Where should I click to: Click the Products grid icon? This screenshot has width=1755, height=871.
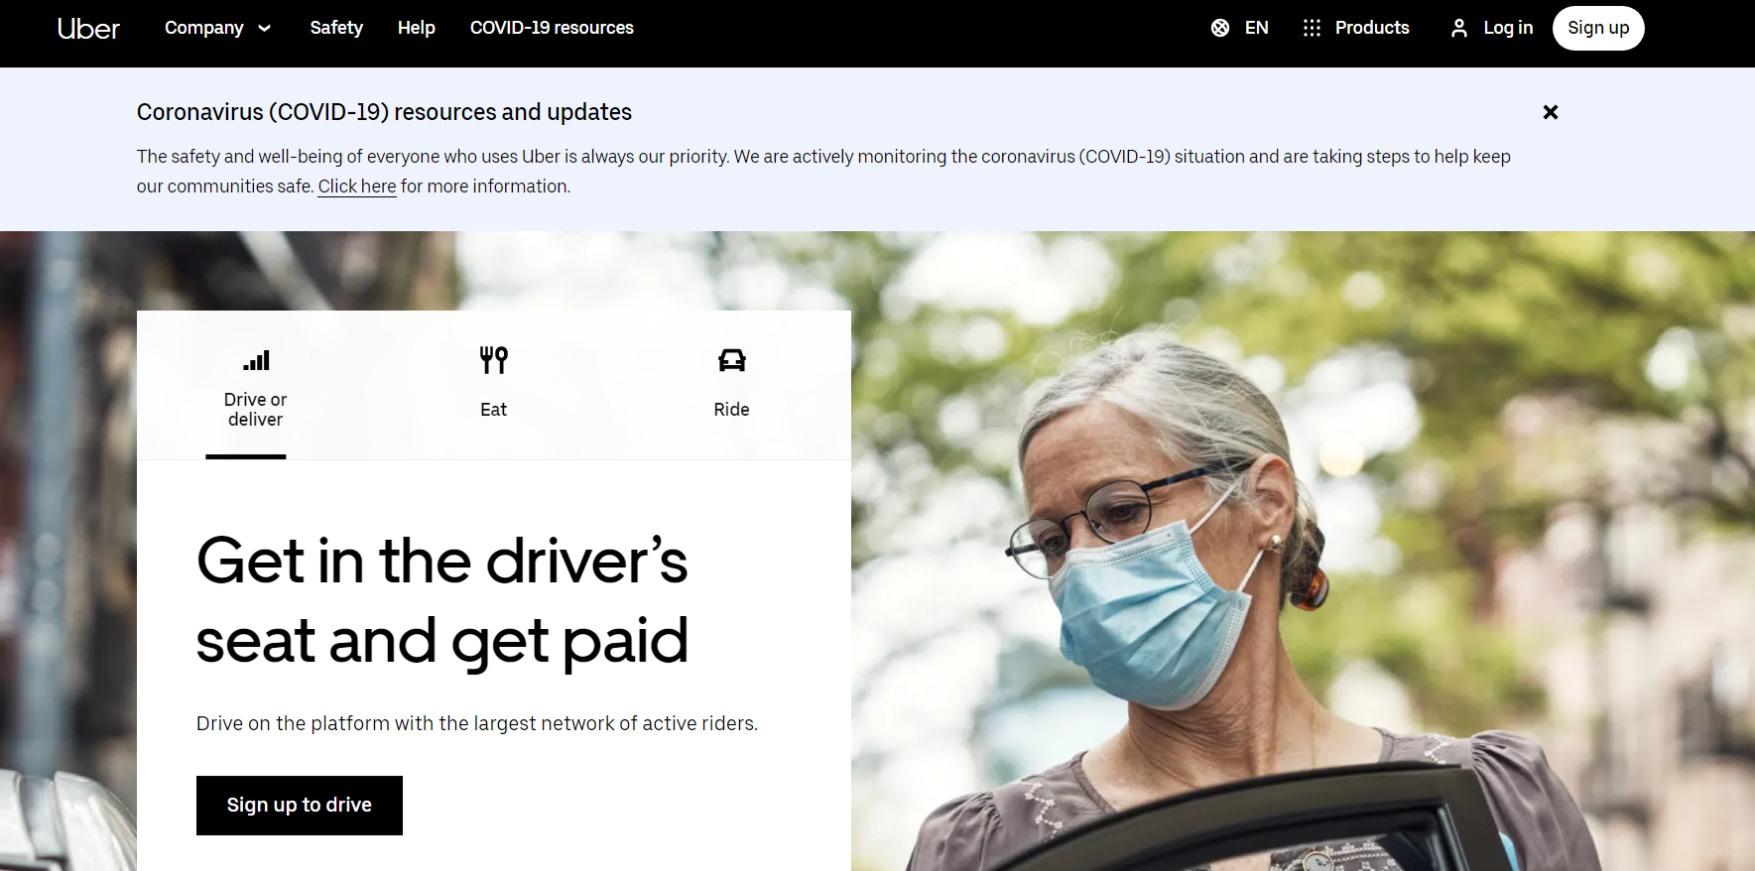coord(1312,28)
